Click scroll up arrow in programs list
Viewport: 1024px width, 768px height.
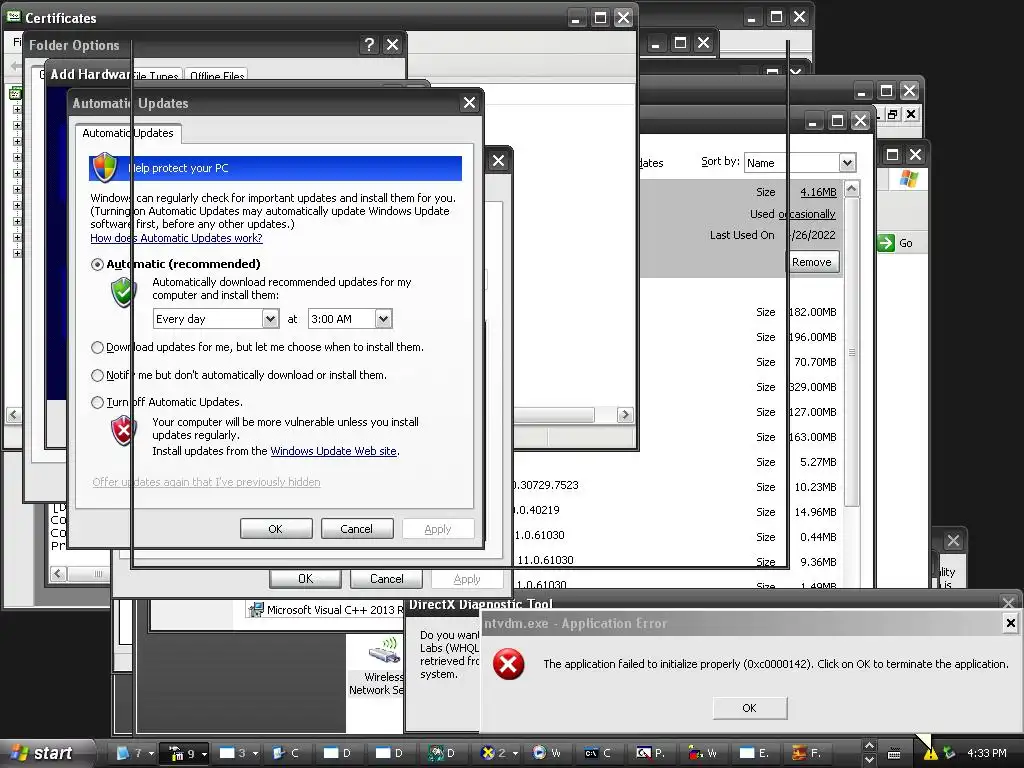[x=852, y=189]
